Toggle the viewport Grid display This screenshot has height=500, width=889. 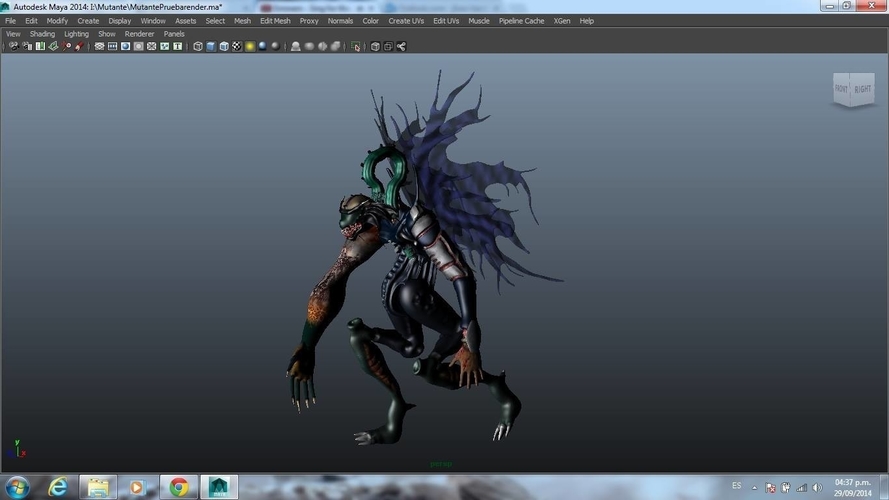99,46
